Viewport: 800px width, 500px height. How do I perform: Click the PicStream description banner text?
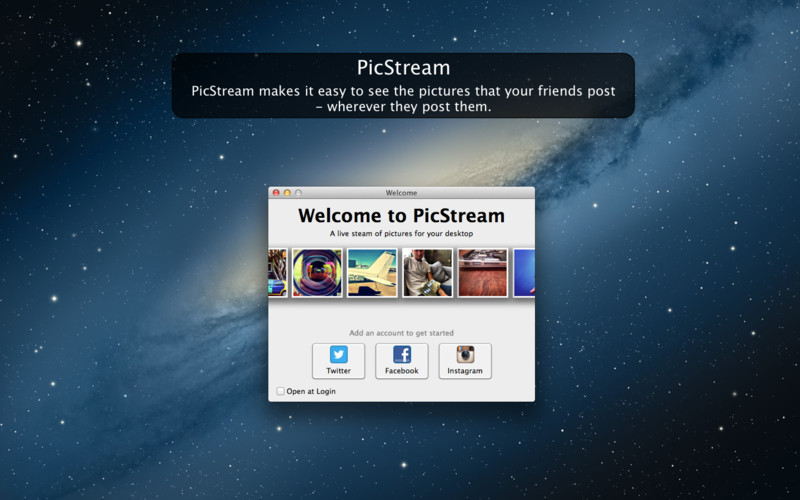(x=403, y=99)
